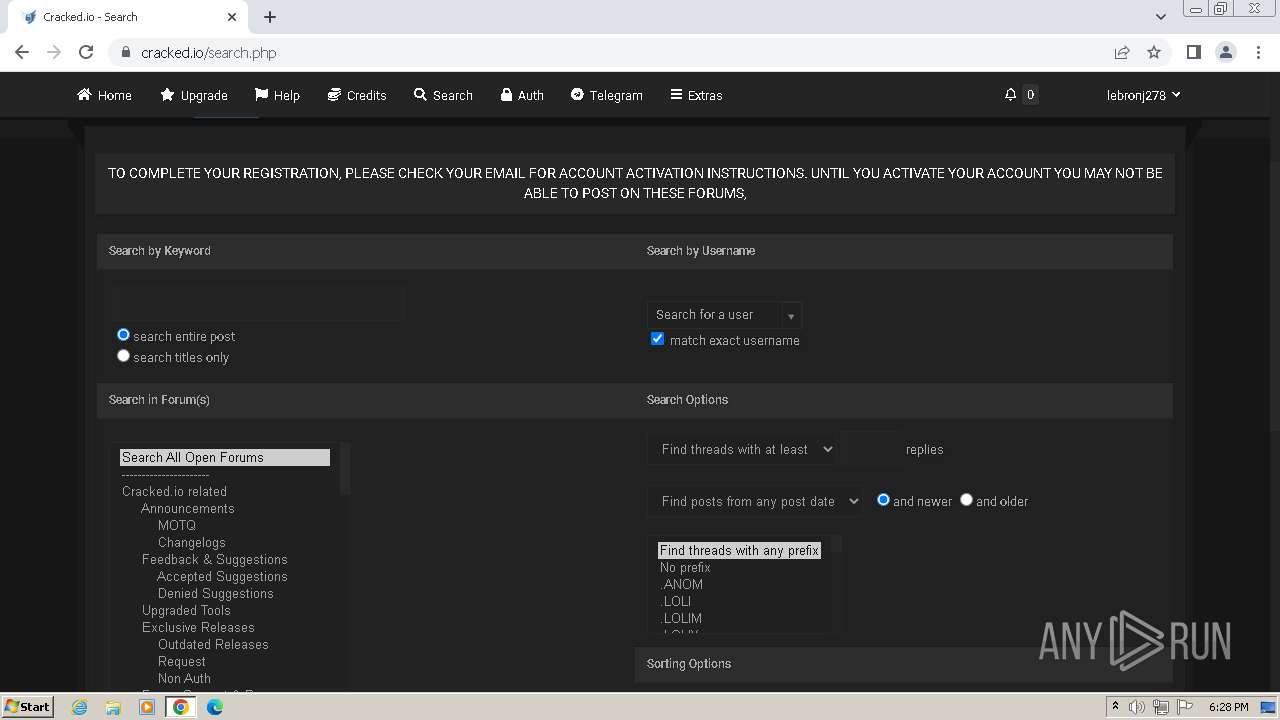1280x720 pixels.
Task: Expand the Extras menu
Action: point(696,95)
